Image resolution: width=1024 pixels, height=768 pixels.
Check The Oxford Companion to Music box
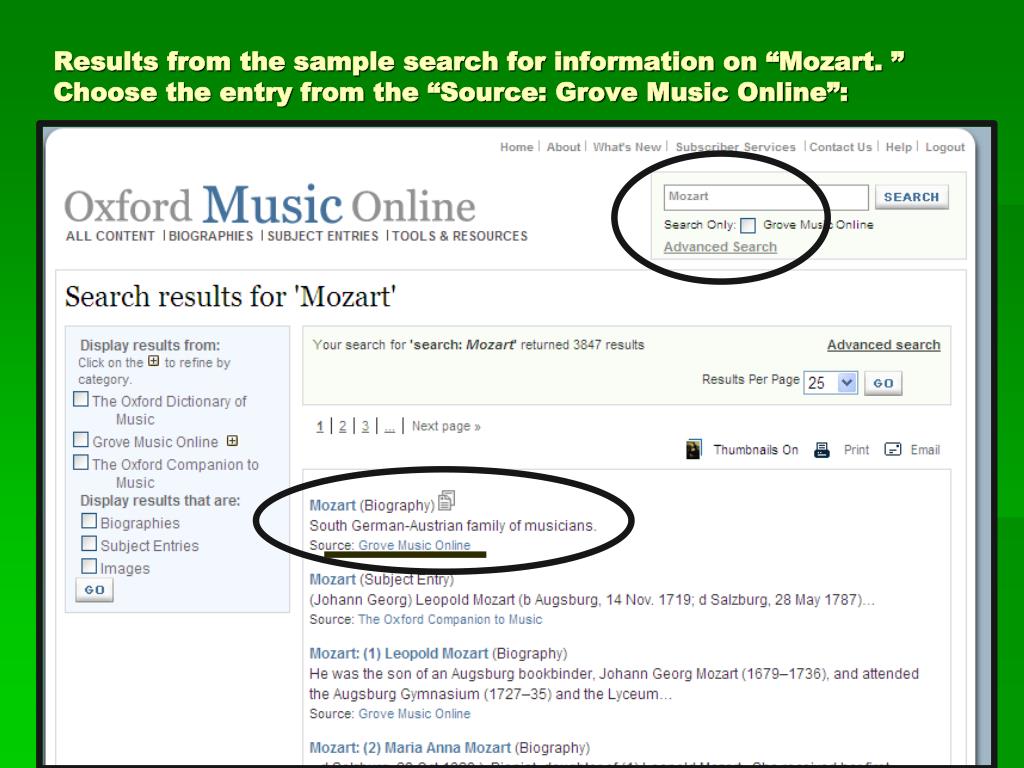click(x=81, y=462)
